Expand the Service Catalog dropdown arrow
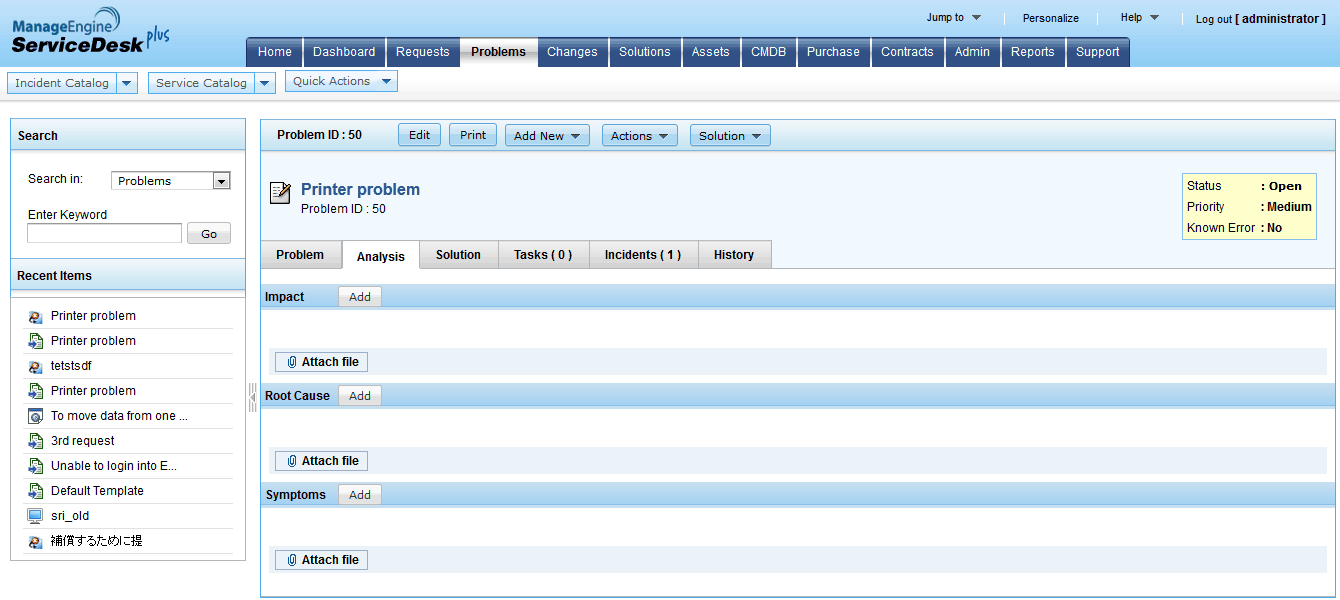The height and width of the screenshot is (600, 1340). click(x=265, y=83)
